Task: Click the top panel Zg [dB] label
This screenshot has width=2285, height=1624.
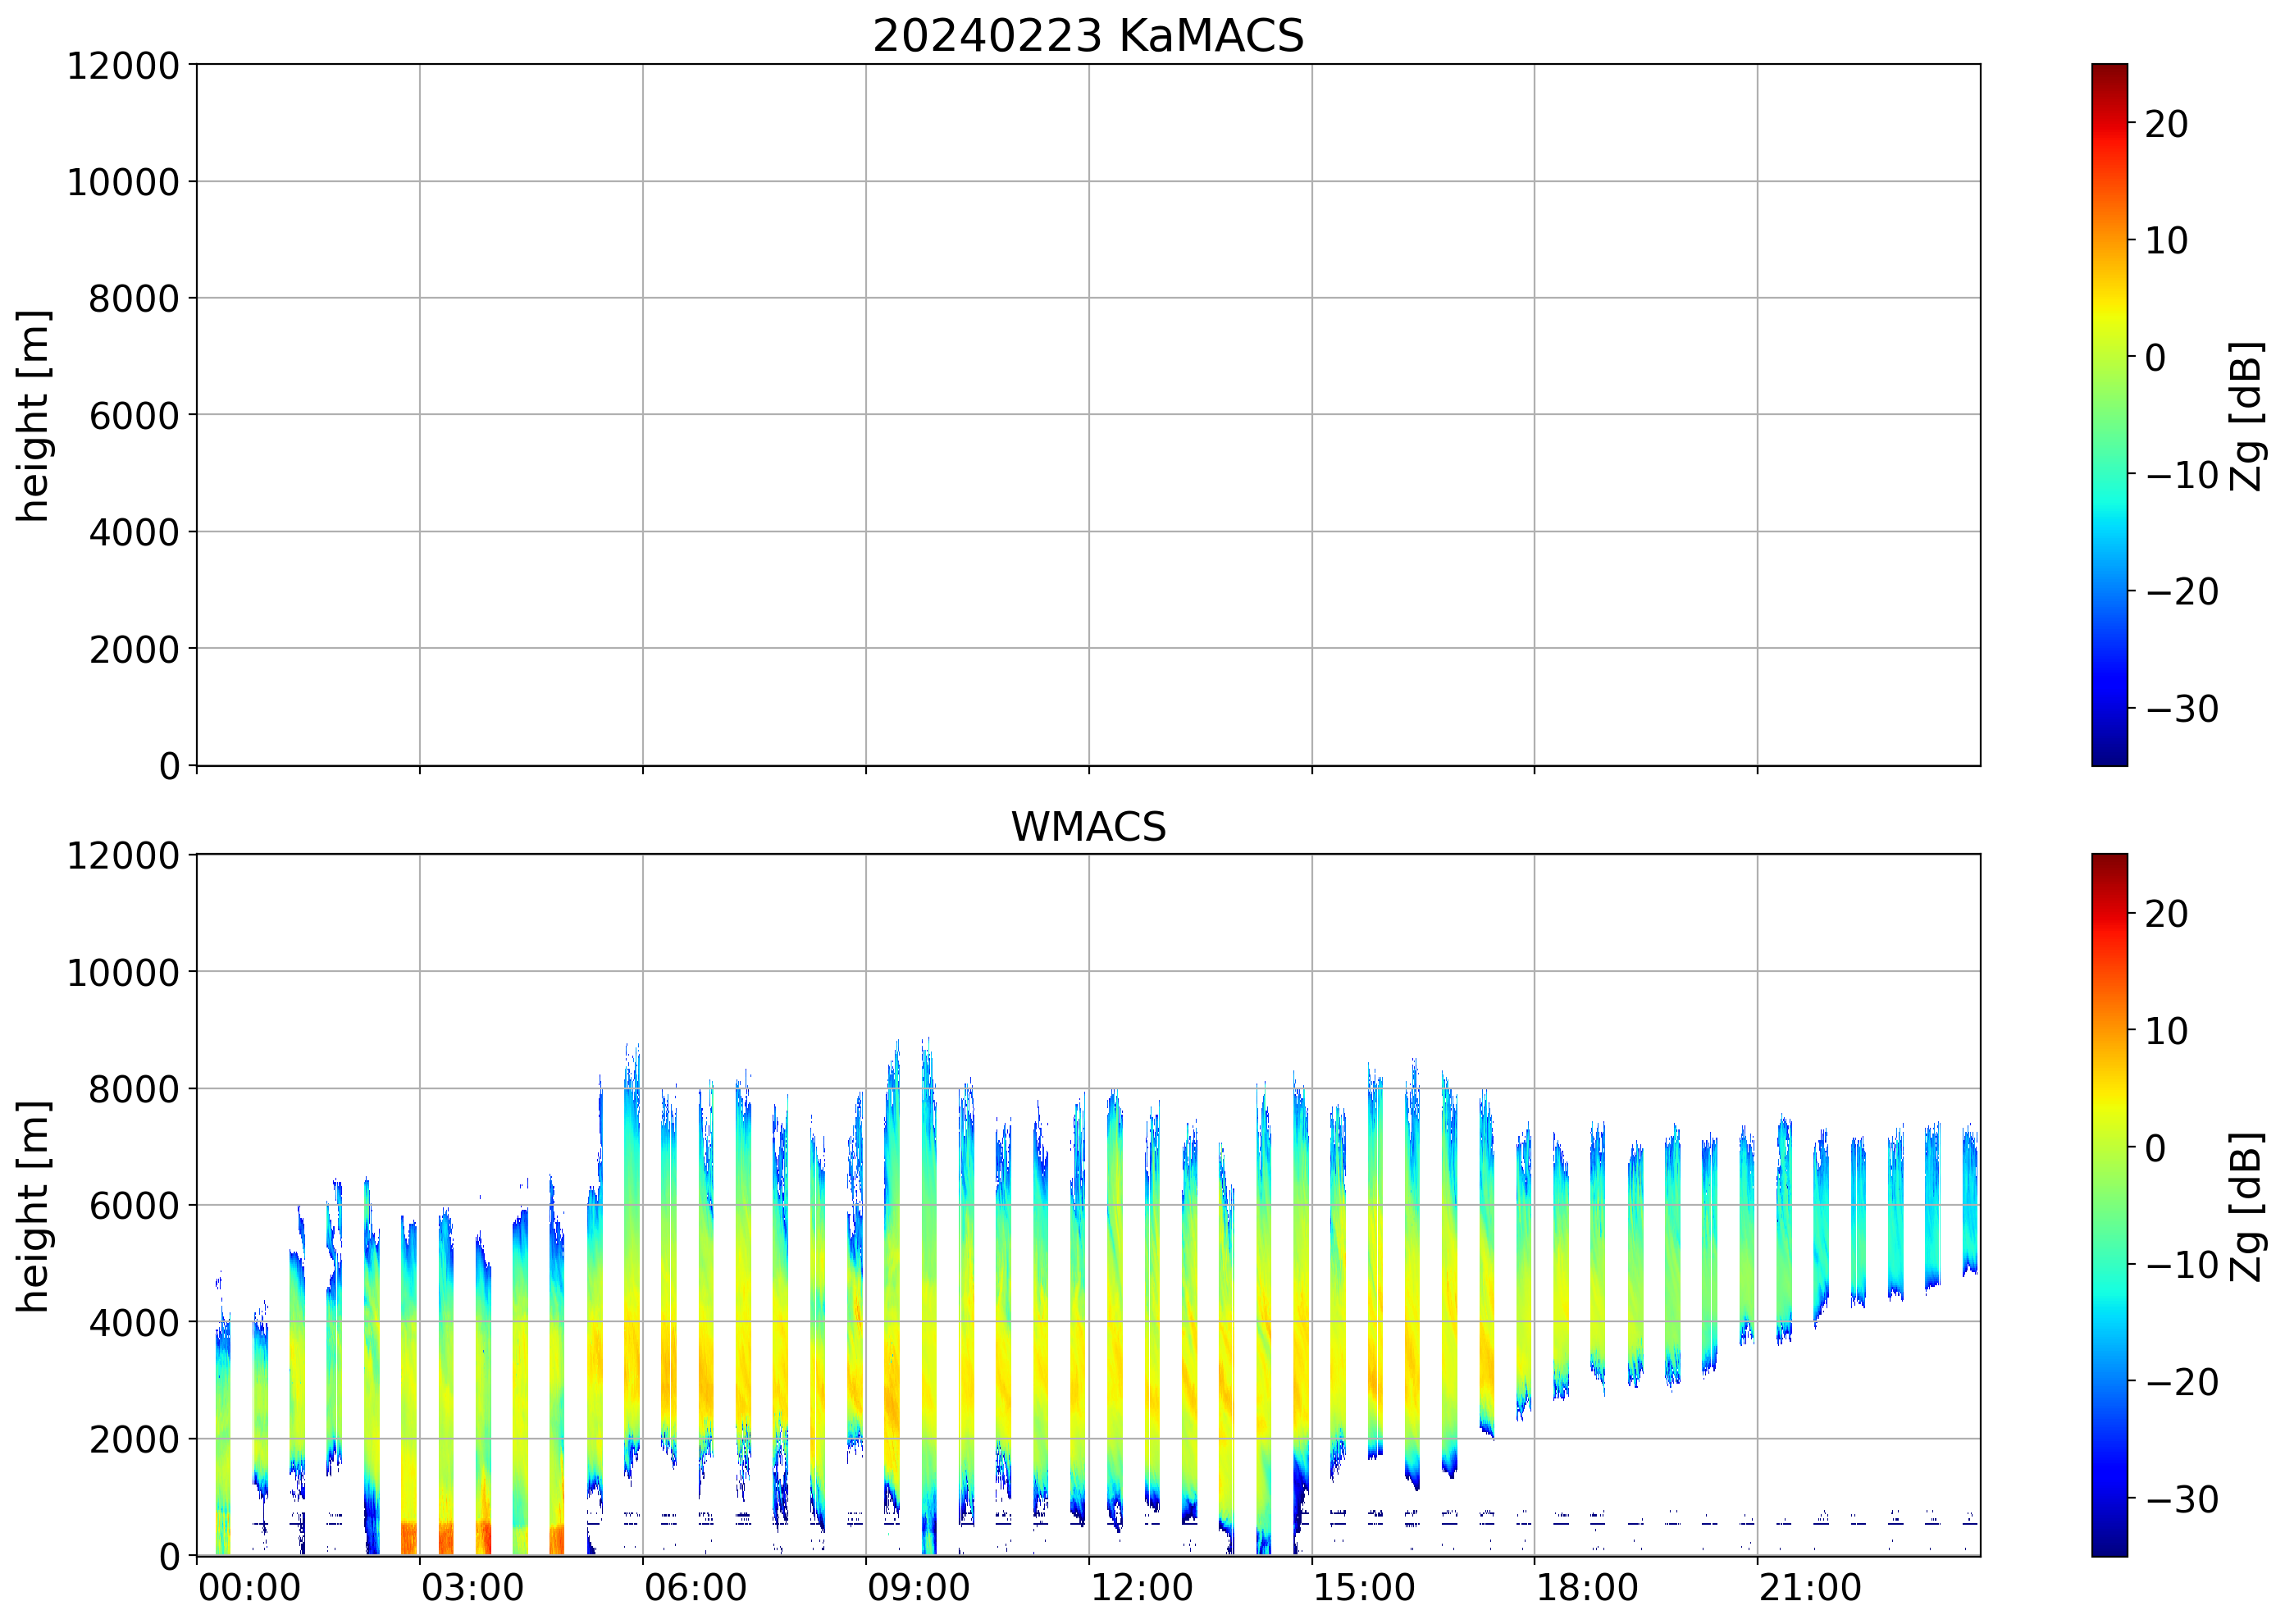Action: pos(2246,416)
